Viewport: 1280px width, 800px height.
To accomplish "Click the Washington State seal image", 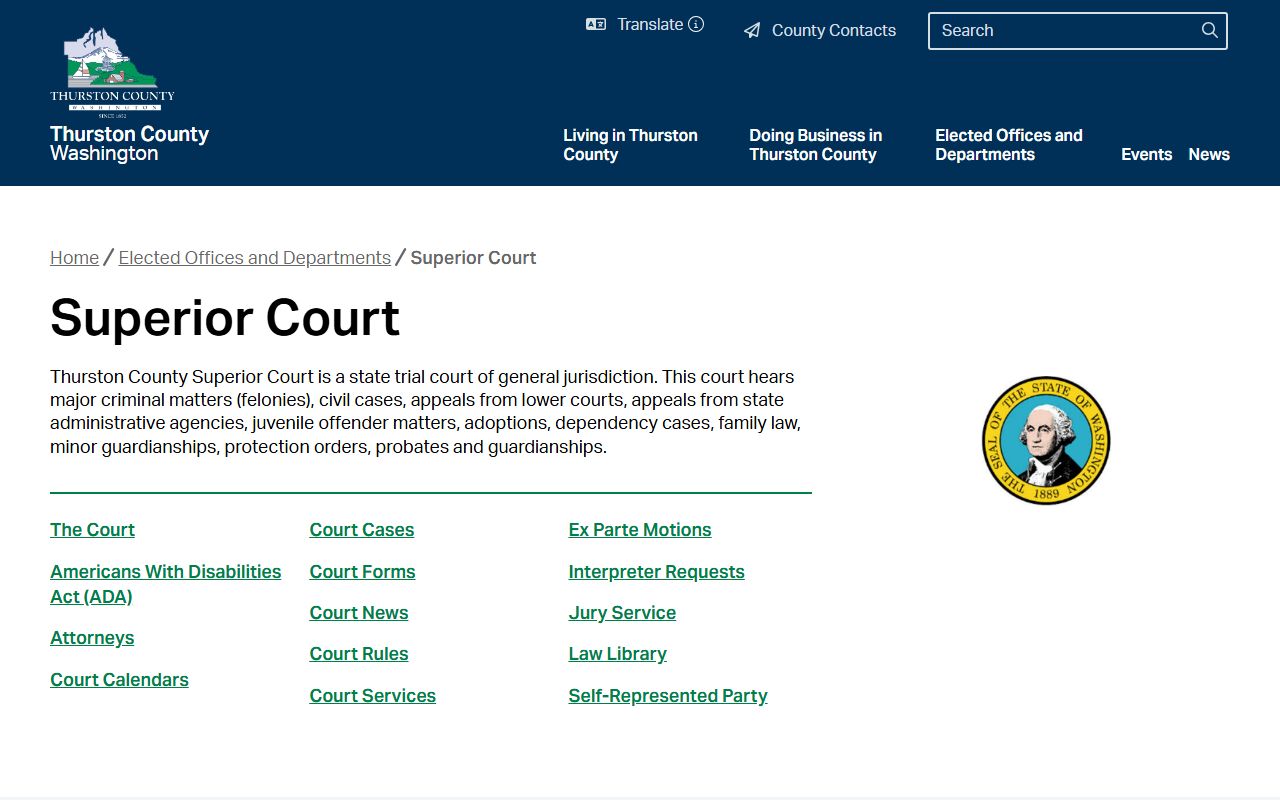I will 1046,440.
